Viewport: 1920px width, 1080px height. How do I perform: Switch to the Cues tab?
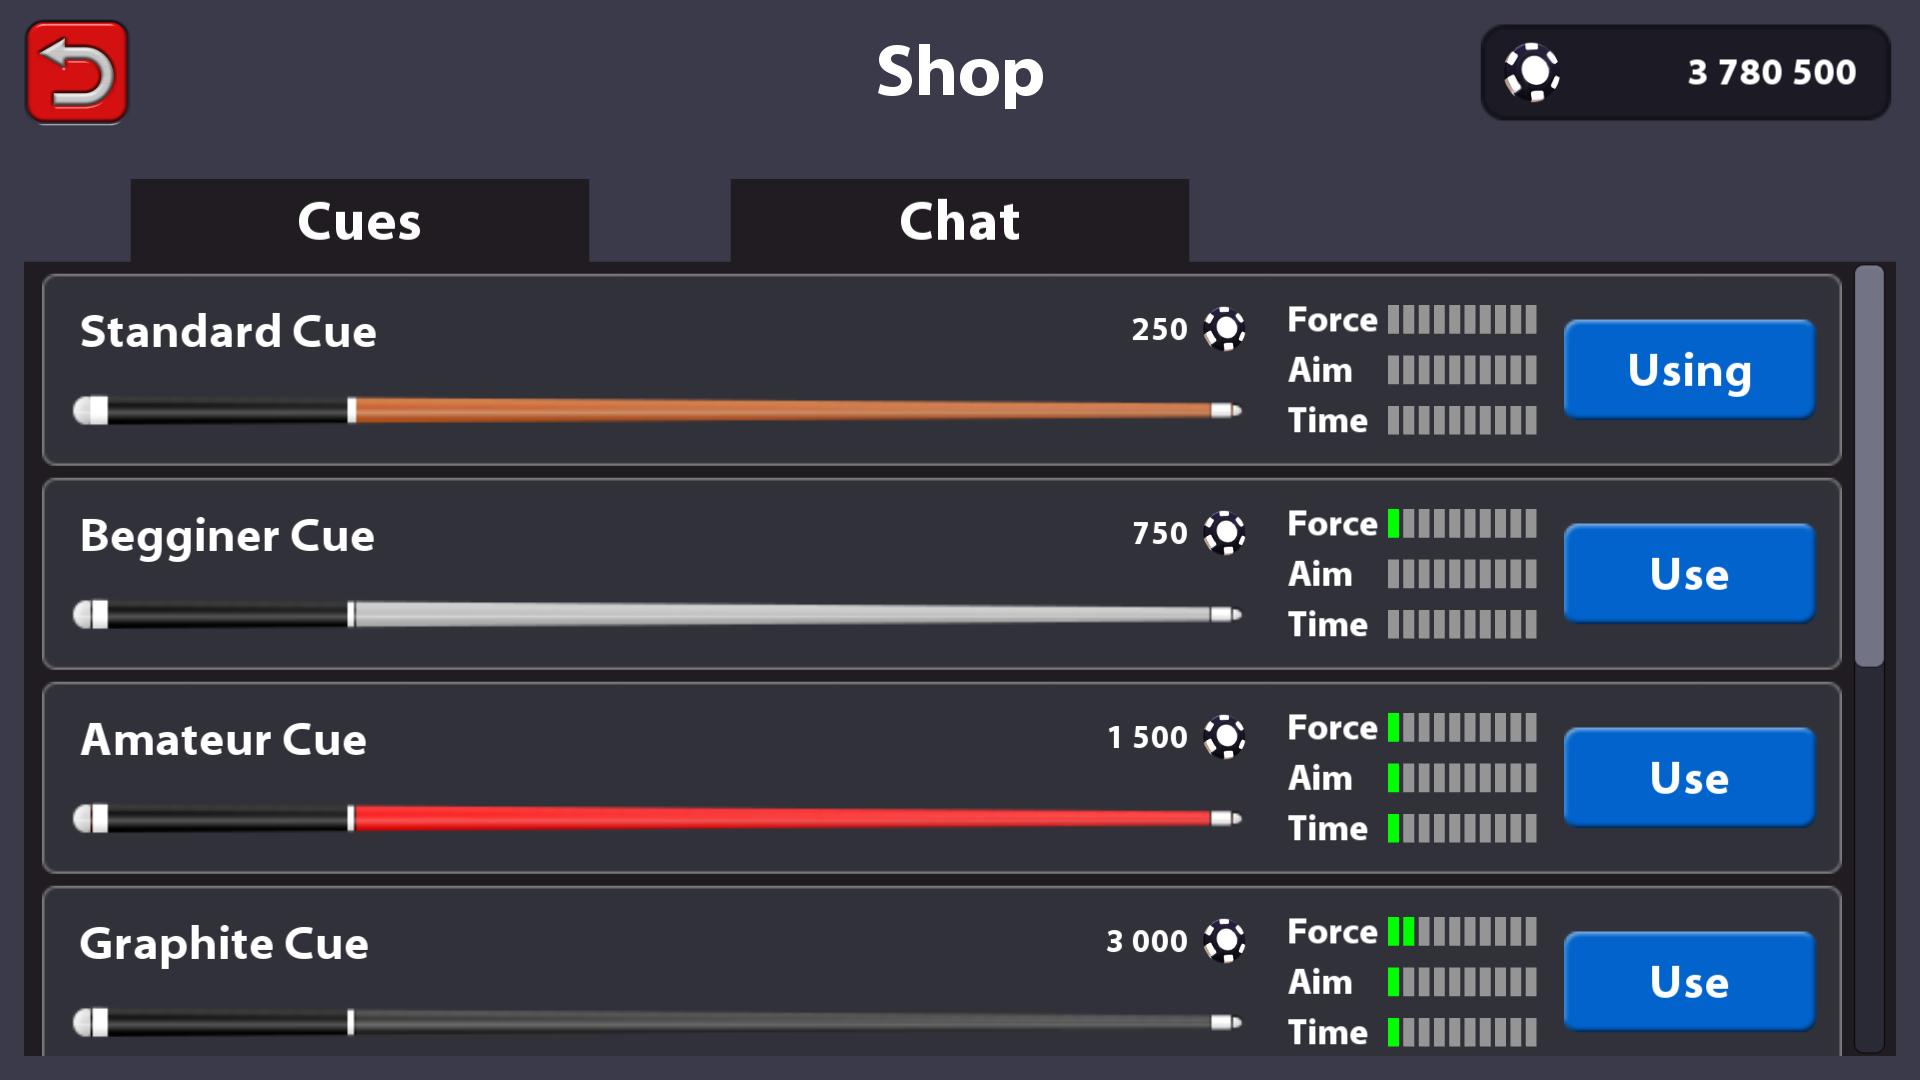click(x=359, y=221)
